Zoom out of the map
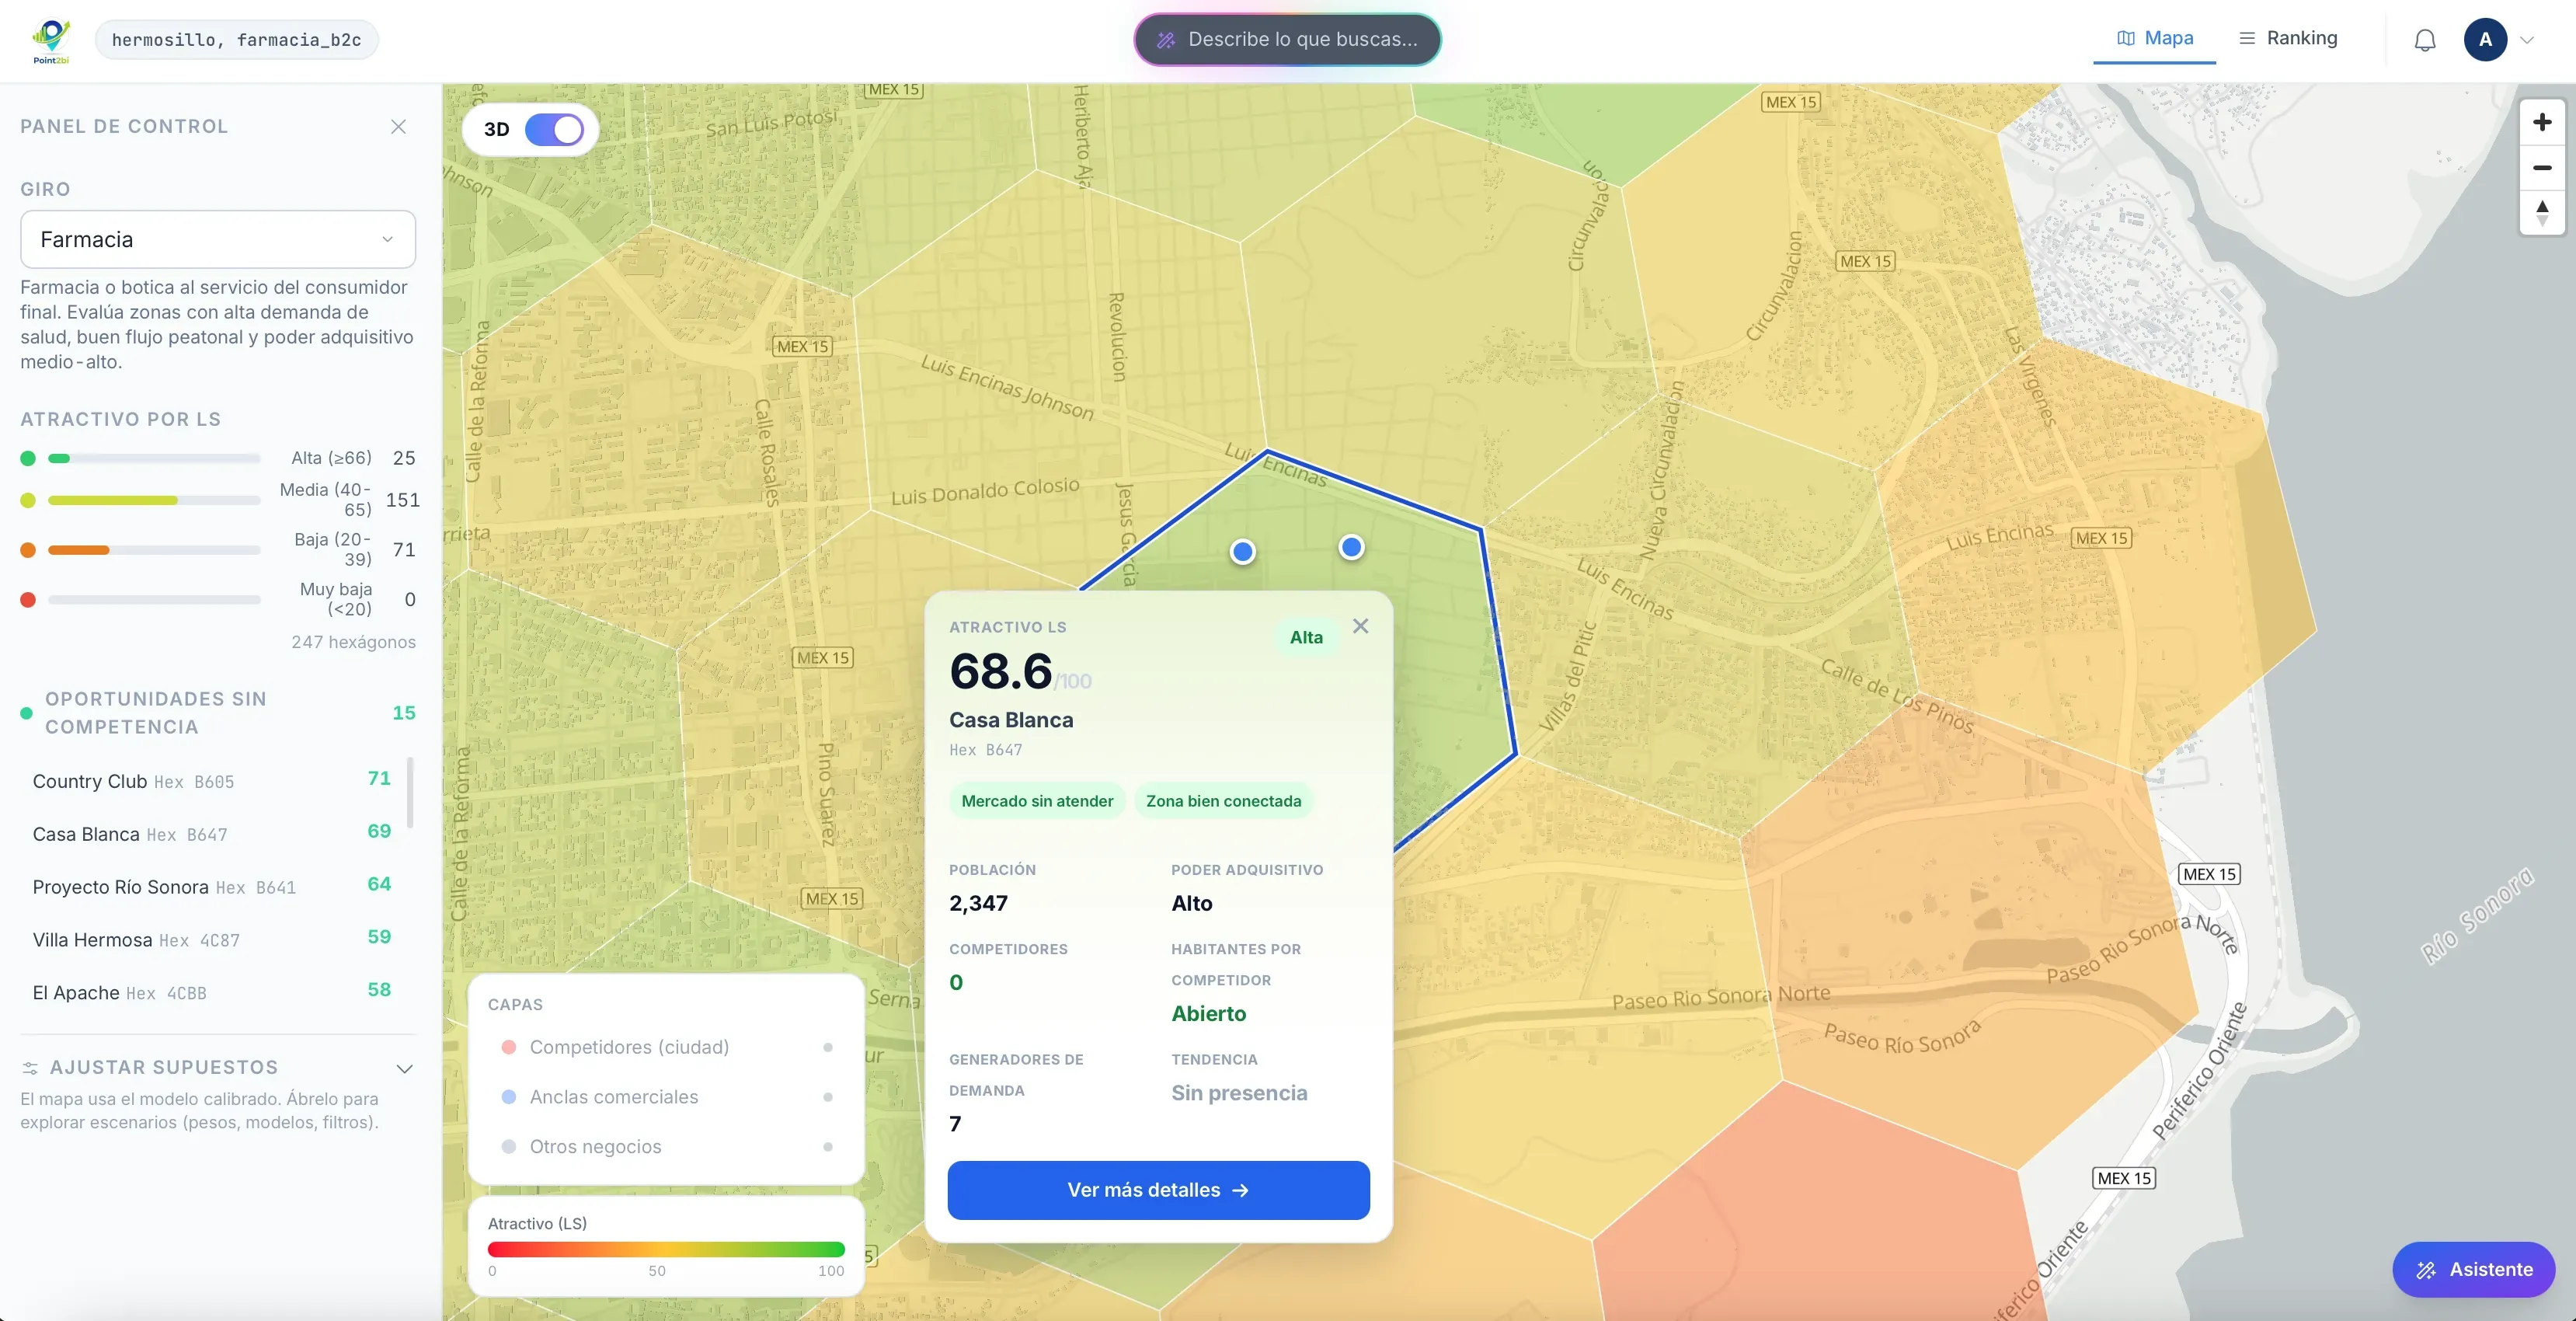2576x1321 pixels. (x=2542, y=167)
